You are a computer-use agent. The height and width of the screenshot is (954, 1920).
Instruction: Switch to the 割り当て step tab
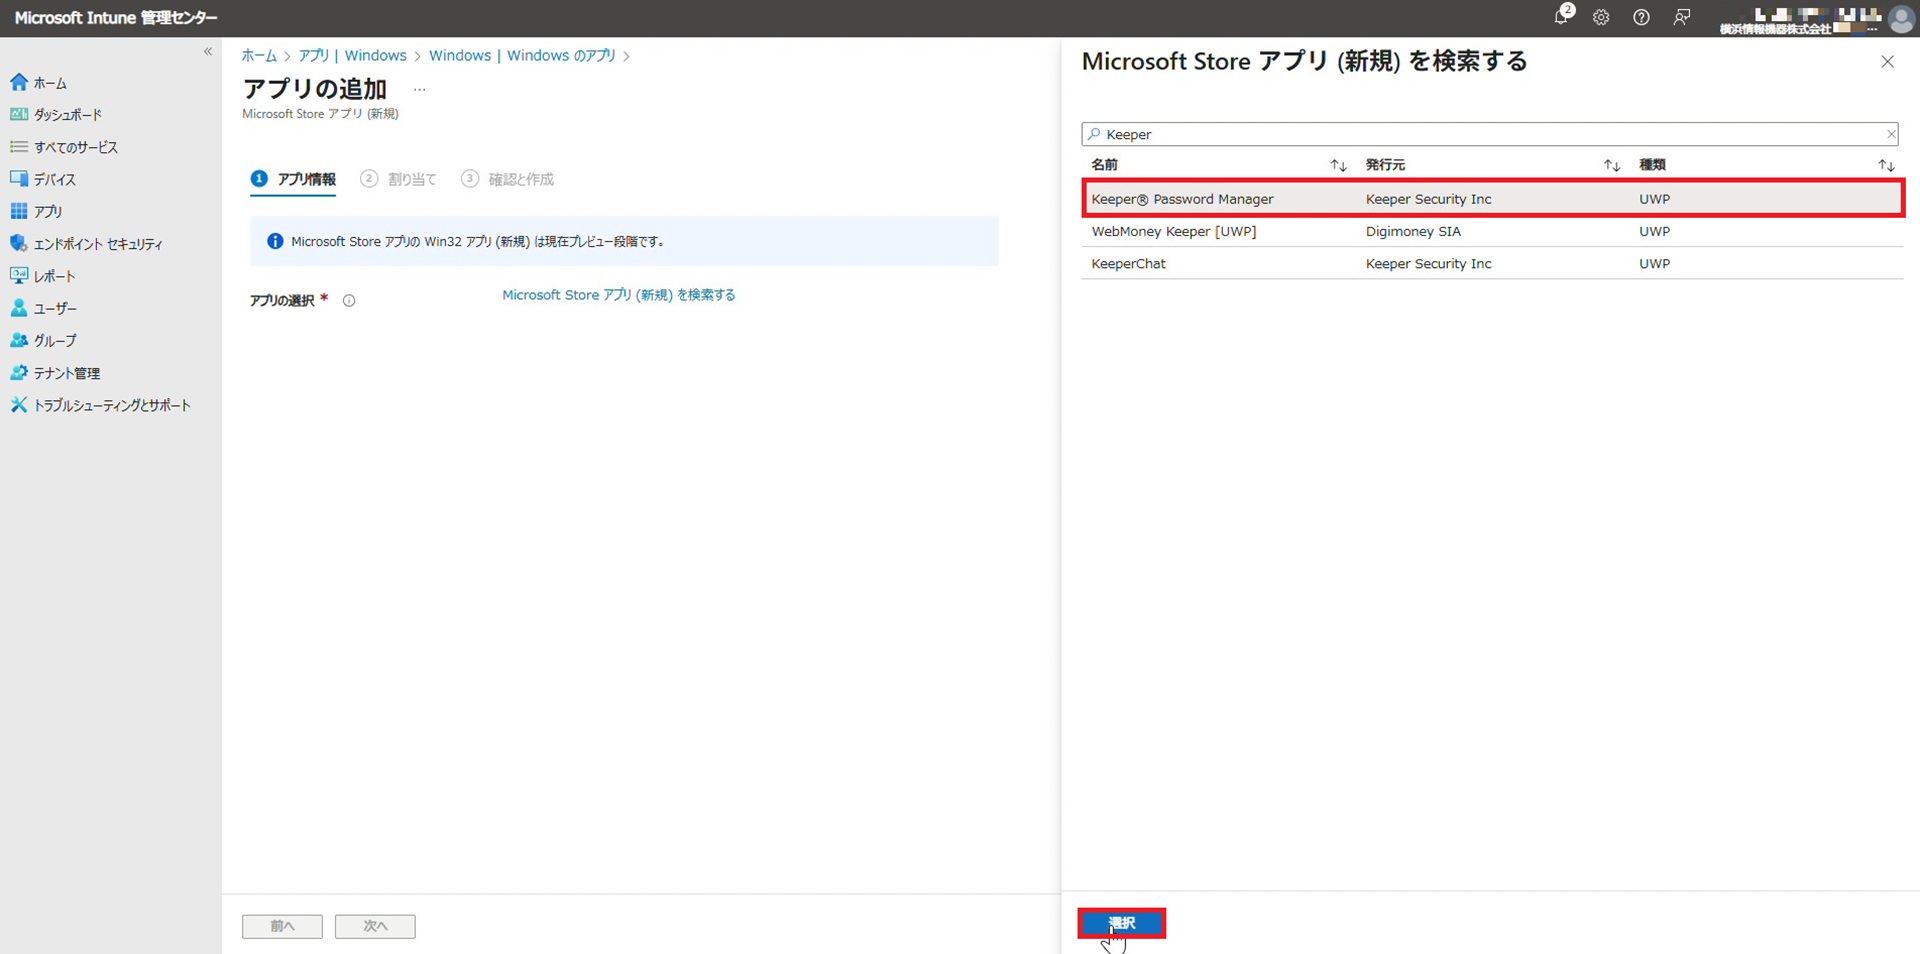click(411, 179)
